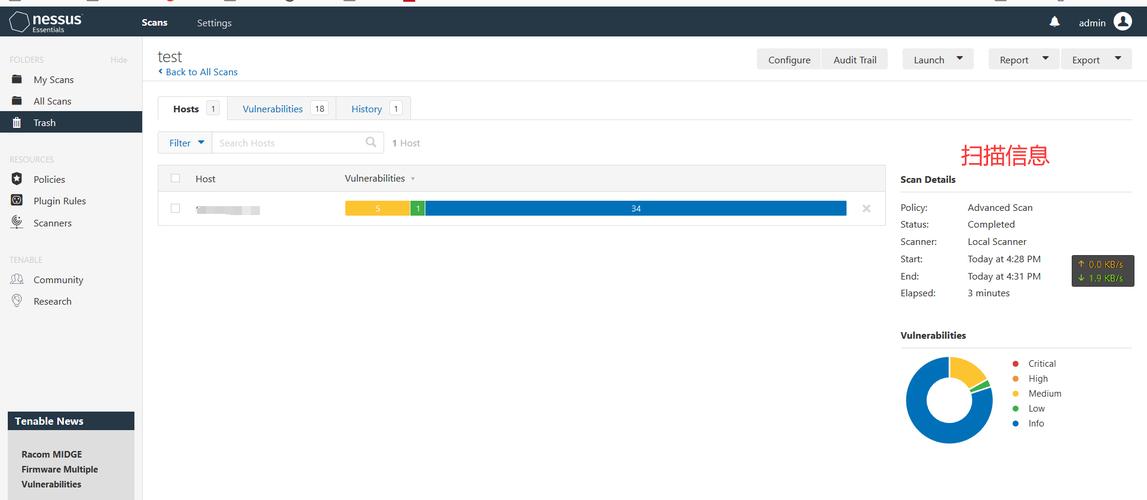Click the Scanners icon
Image resolution: width=1147 pixels, height=500 pixels.
click(17, 222)
